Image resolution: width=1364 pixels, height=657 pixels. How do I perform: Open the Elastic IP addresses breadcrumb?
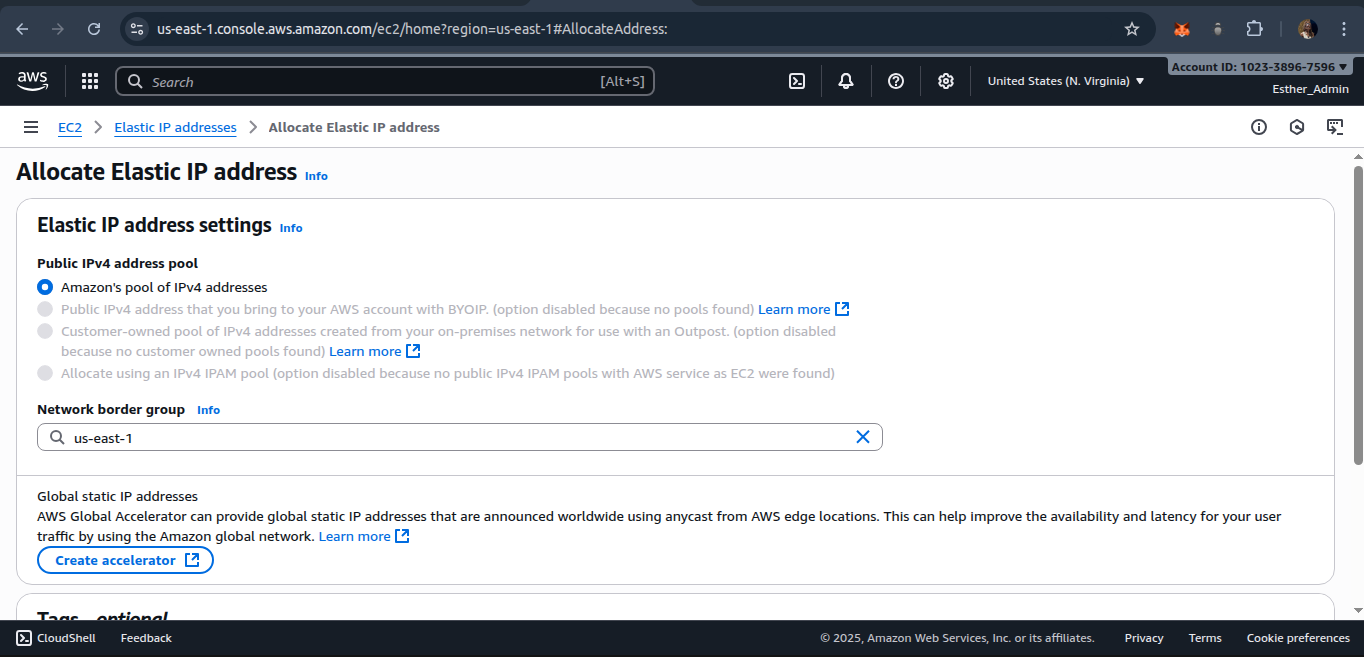(x=175, y=127)
